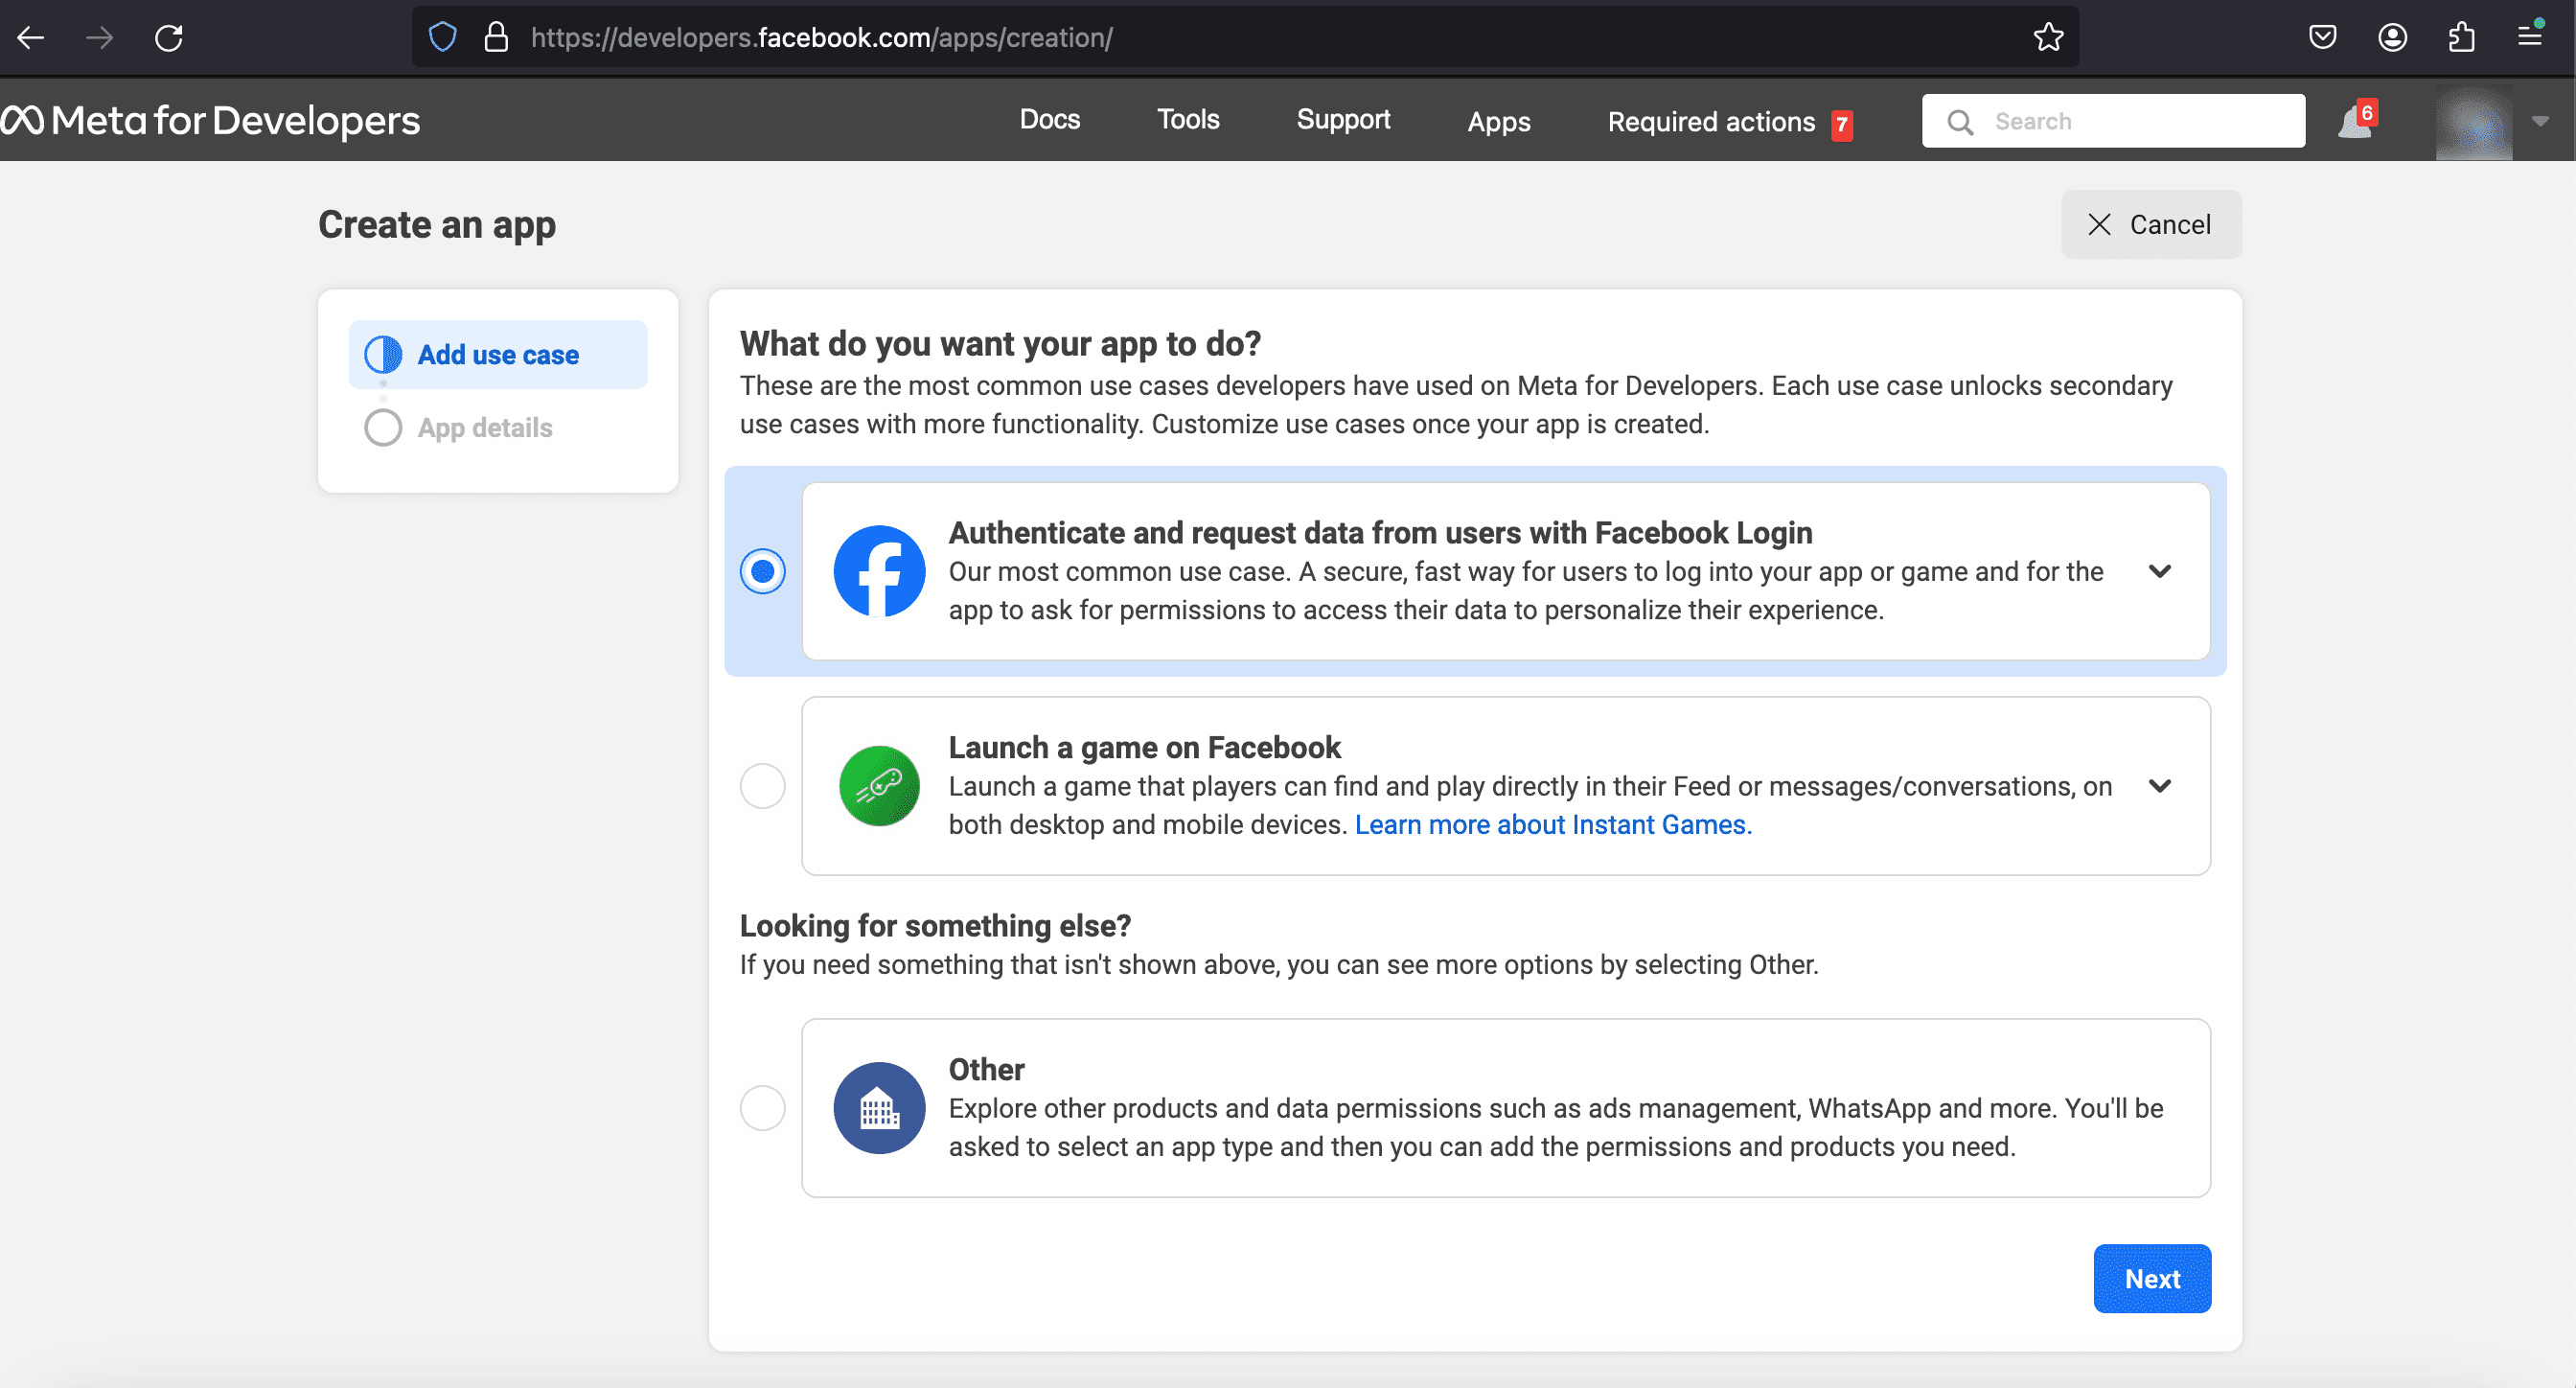Open the notifications bell icon
The height and width of the screenshot is (1388, 2576).
tap(2355, 123)
